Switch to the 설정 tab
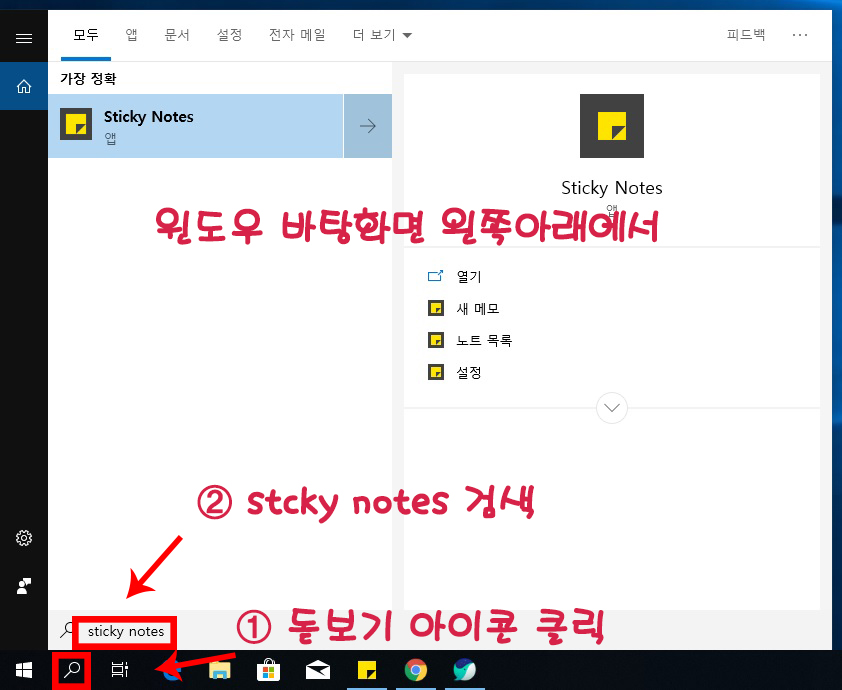 tap(229, 35)
